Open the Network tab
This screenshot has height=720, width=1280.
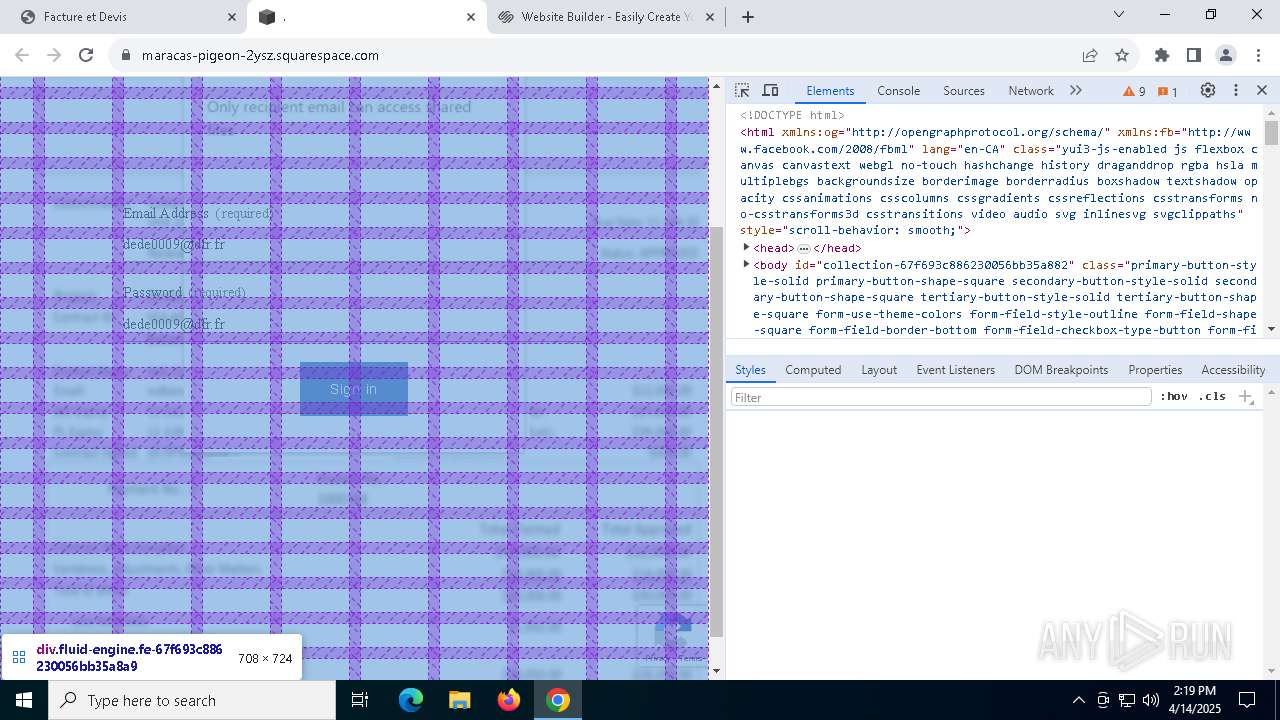(1031, 90)
